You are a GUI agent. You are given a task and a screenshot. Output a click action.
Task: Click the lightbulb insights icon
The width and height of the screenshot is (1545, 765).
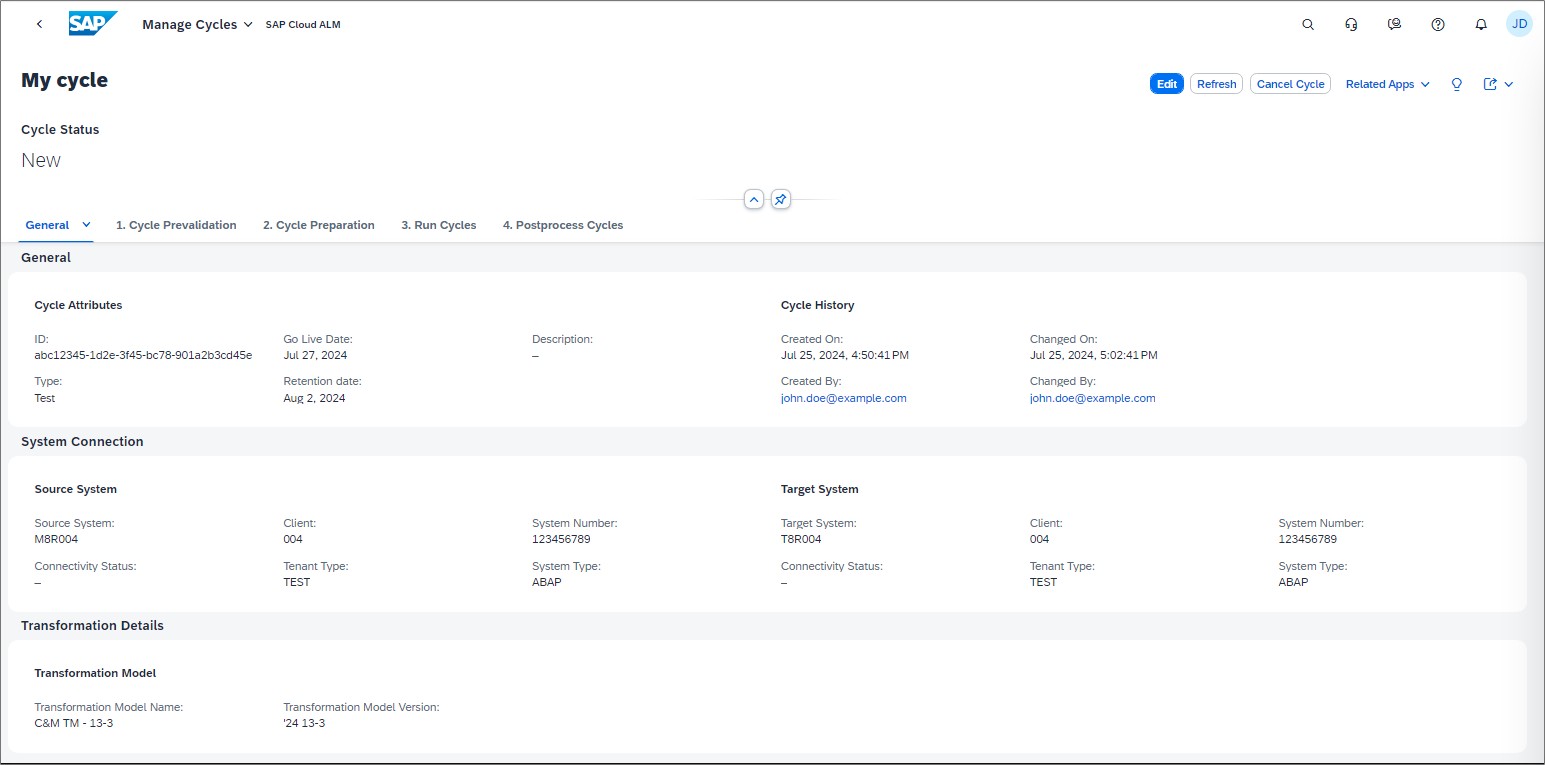(x=1456, y=84)
